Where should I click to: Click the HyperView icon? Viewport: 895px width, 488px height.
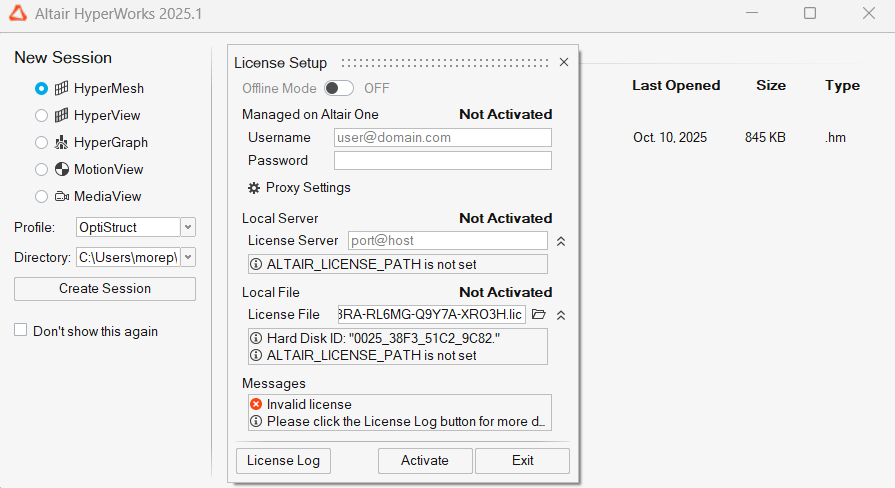[62, 115]
